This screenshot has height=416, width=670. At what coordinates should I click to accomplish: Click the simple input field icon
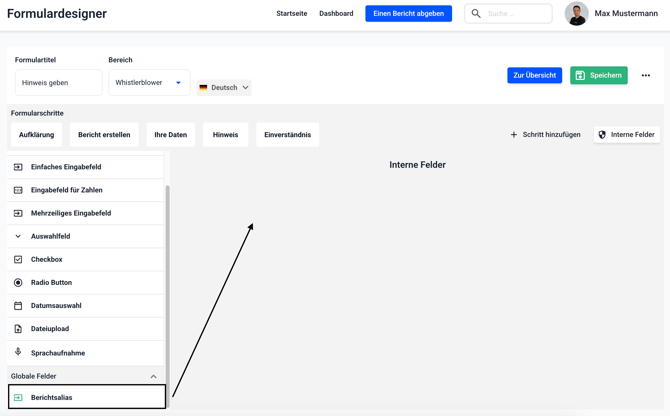18,167
